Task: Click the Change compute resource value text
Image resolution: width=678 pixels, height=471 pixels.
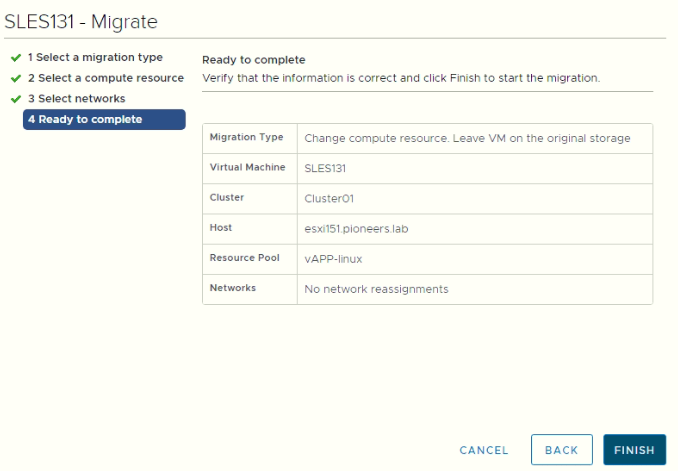Action: pos(467,138)
